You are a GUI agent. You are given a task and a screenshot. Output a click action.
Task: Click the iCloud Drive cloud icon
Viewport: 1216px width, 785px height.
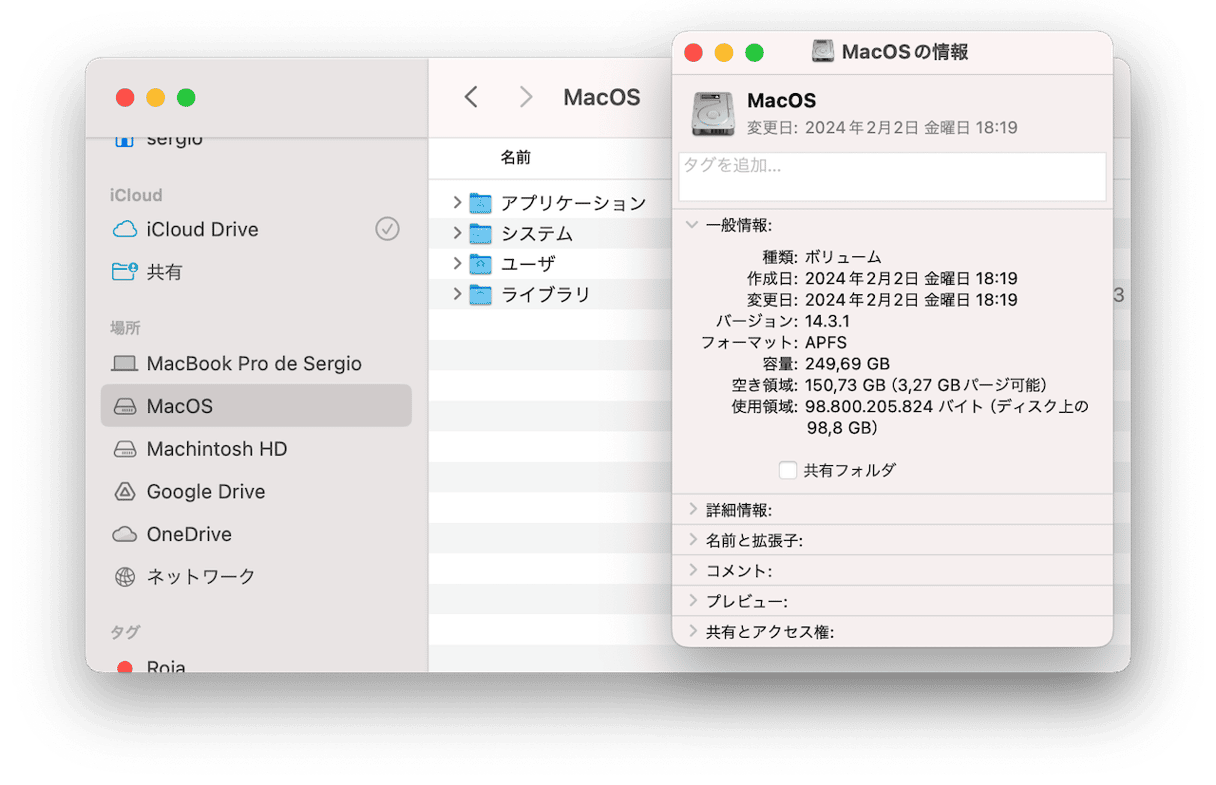125,230
